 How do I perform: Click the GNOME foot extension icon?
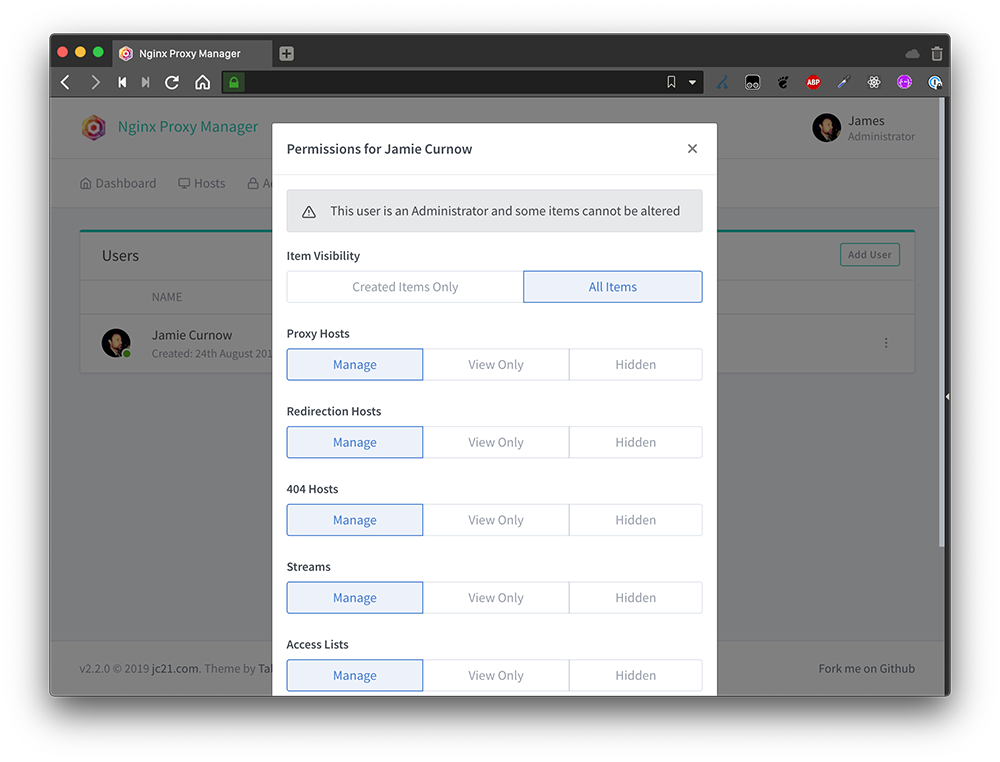(x=782, y=82)
